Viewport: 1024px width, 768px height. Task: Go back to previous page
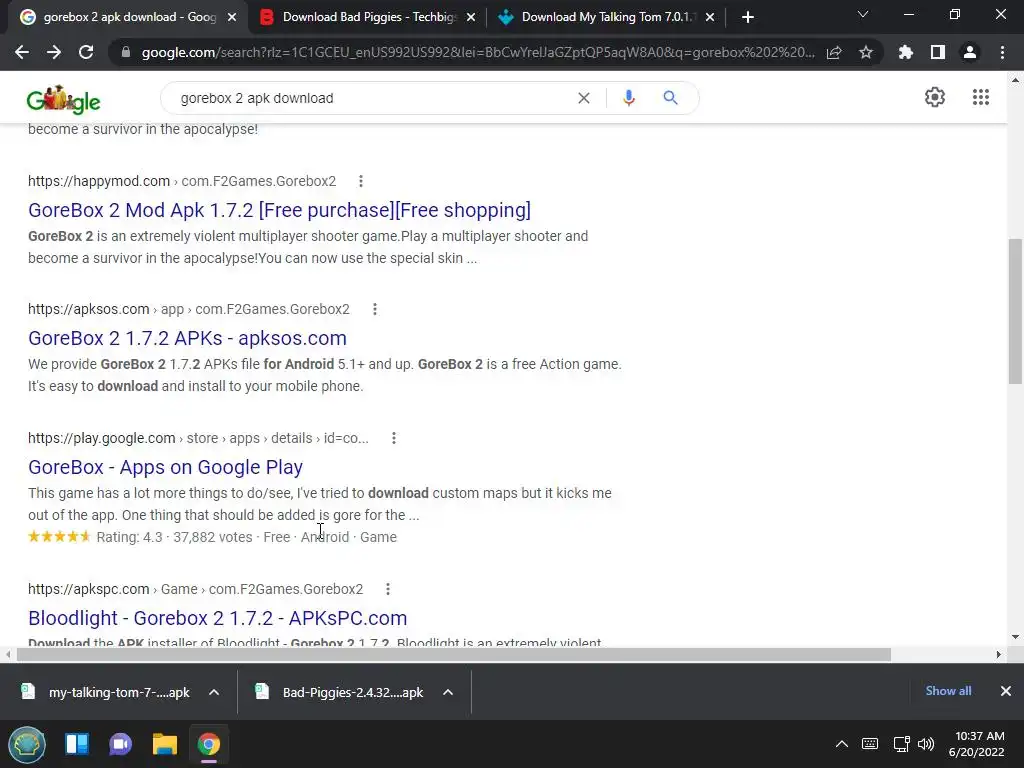pos(22,52)
